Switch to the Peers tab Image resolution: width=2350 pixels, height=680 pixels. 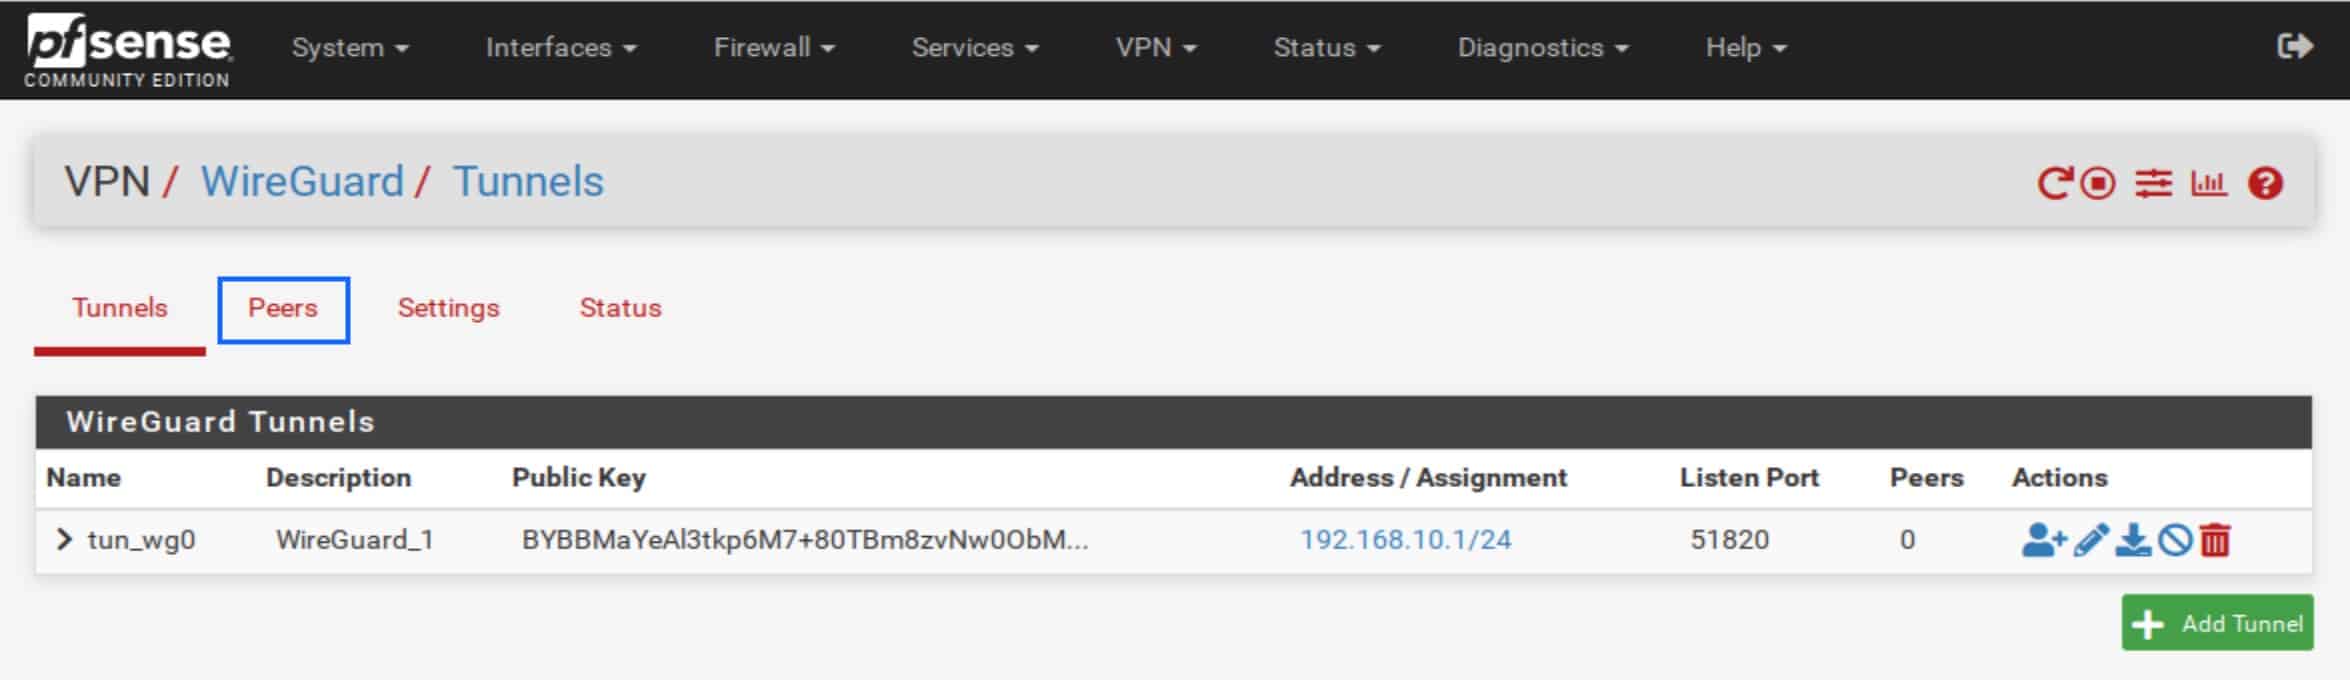tap(283, 309)
